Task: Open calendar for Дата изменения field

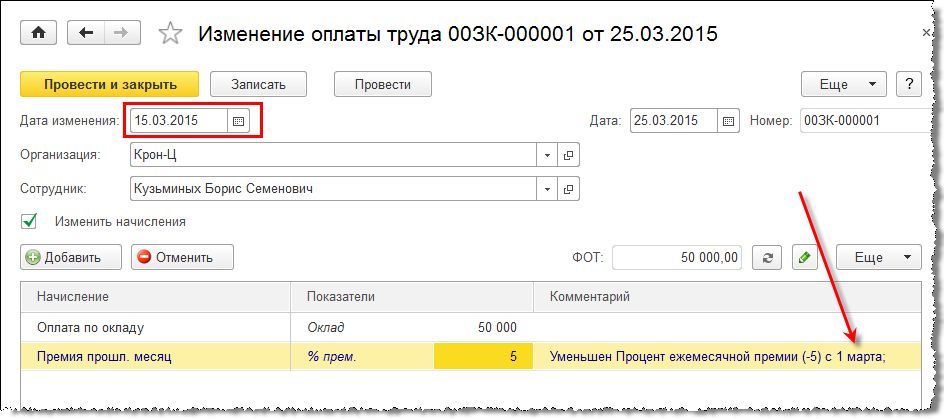Action: (238, 121)
